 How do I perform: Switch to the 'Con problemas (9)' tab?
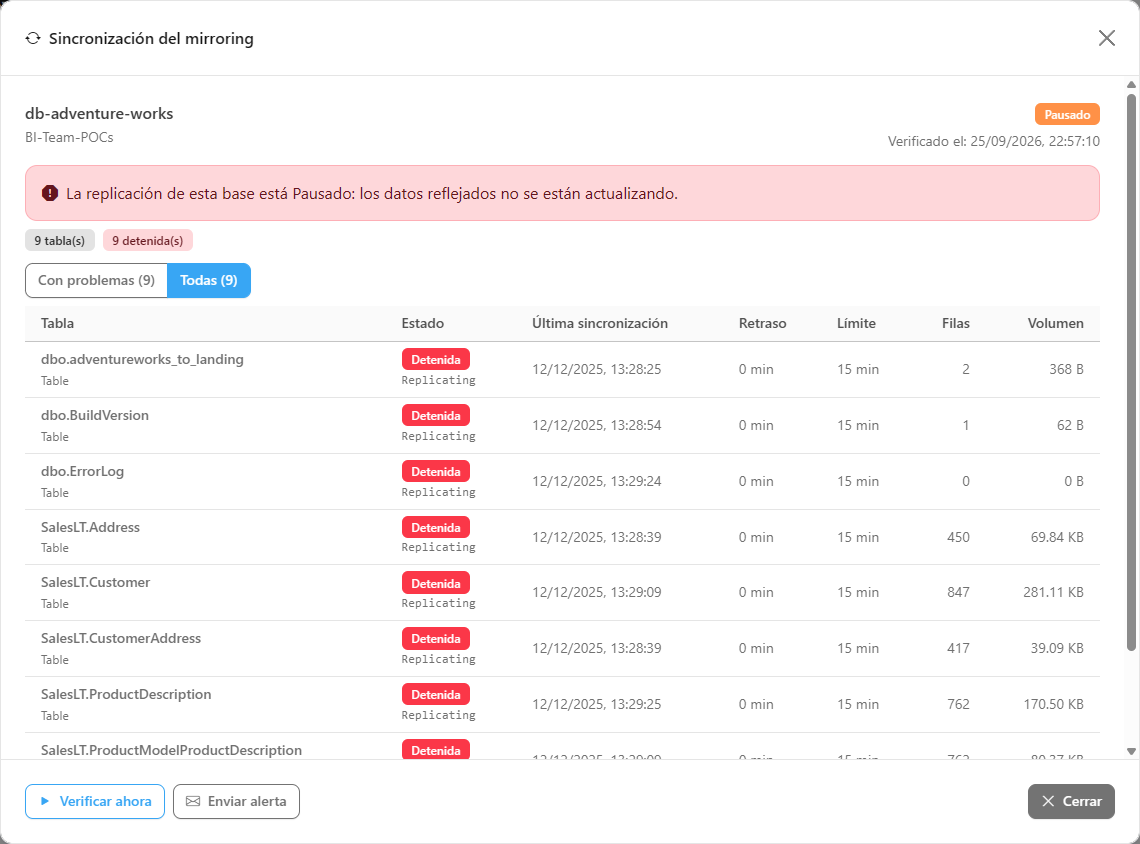click(97, 281)
